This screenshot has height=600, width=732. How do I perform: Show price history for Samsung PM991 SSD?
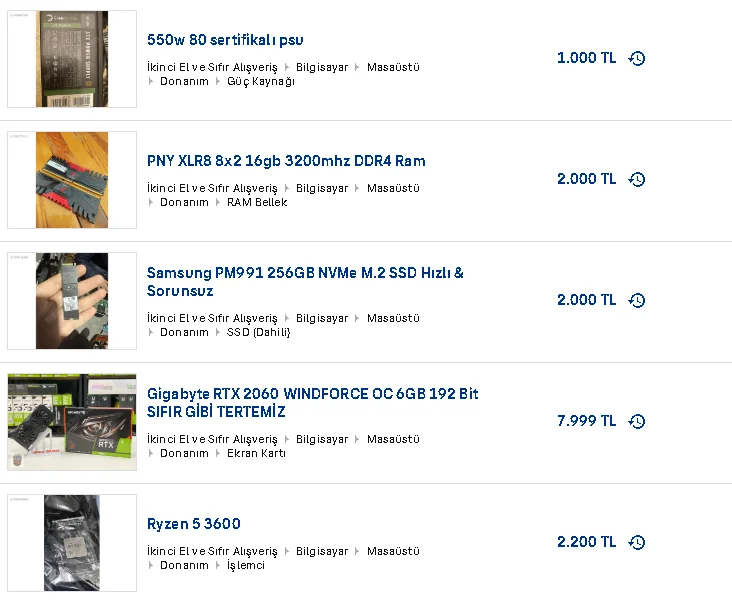[637, 300]
